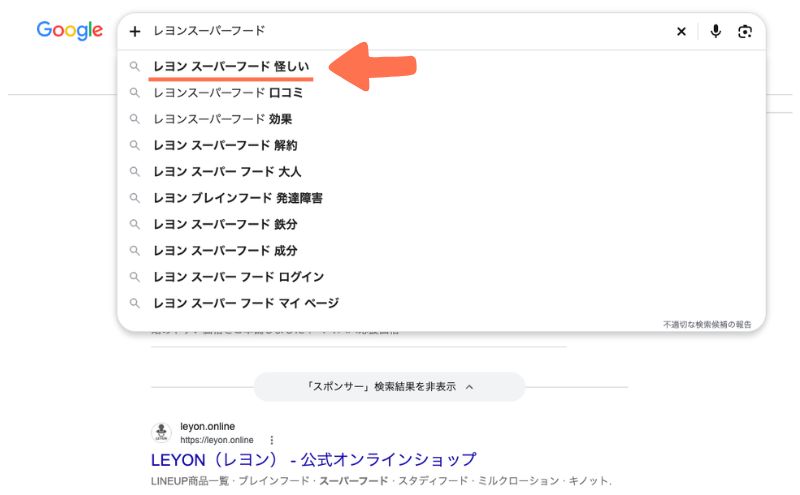800x495 pixels.
Task: Click magnifier icon beside 口コミ suggestion
Action: [x=134, y=92]
